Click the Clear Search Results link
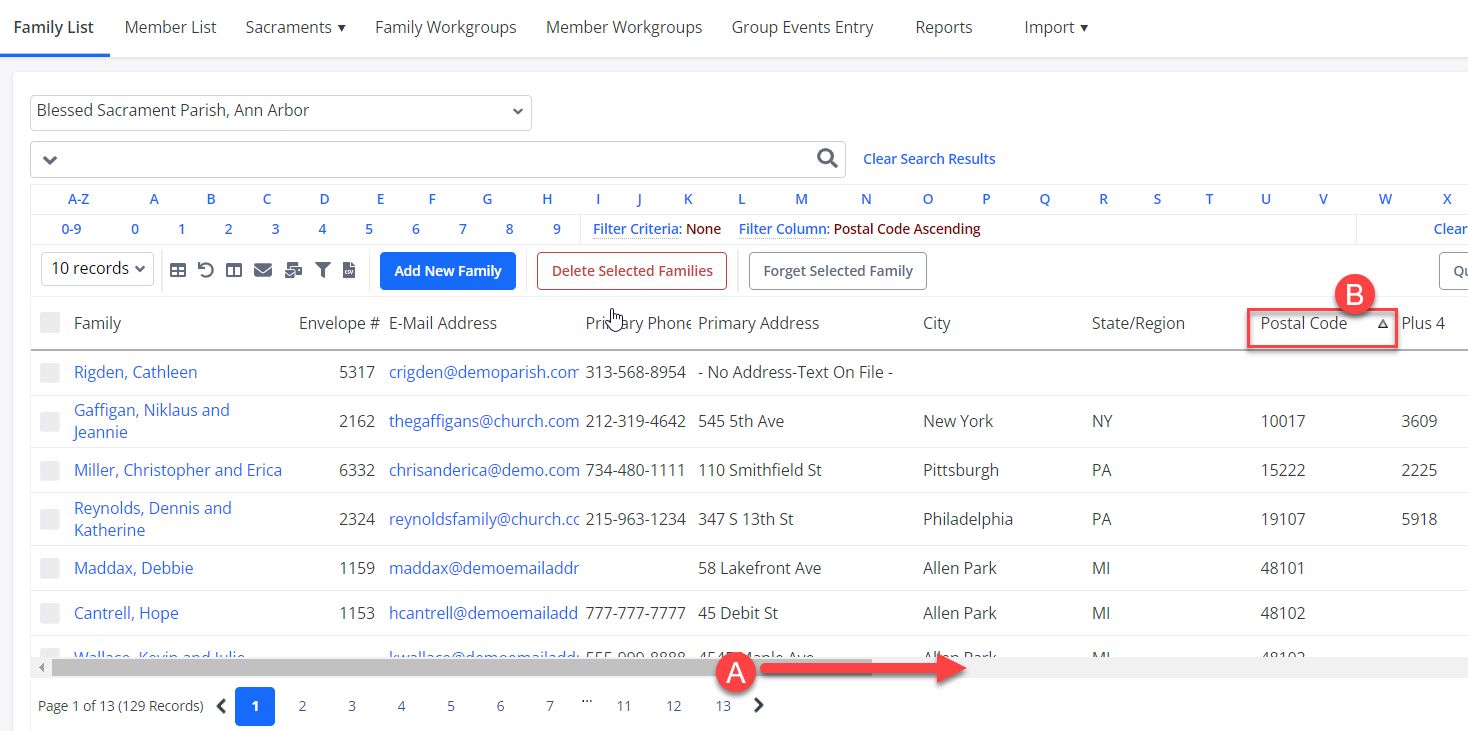Viewport: 1468px width, 731px height. click(x=929, y=159)
